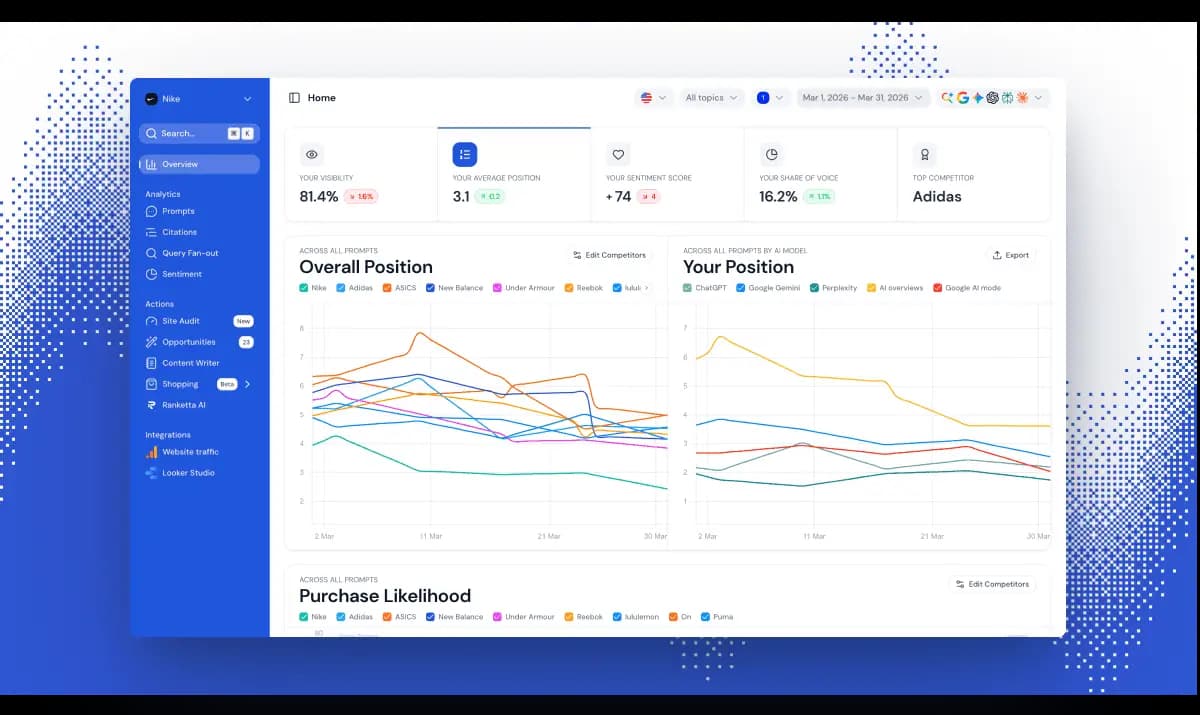Select the Your Share of Voice card
This screenshot has width=1200, height=715.
click(x=820, y=174)
